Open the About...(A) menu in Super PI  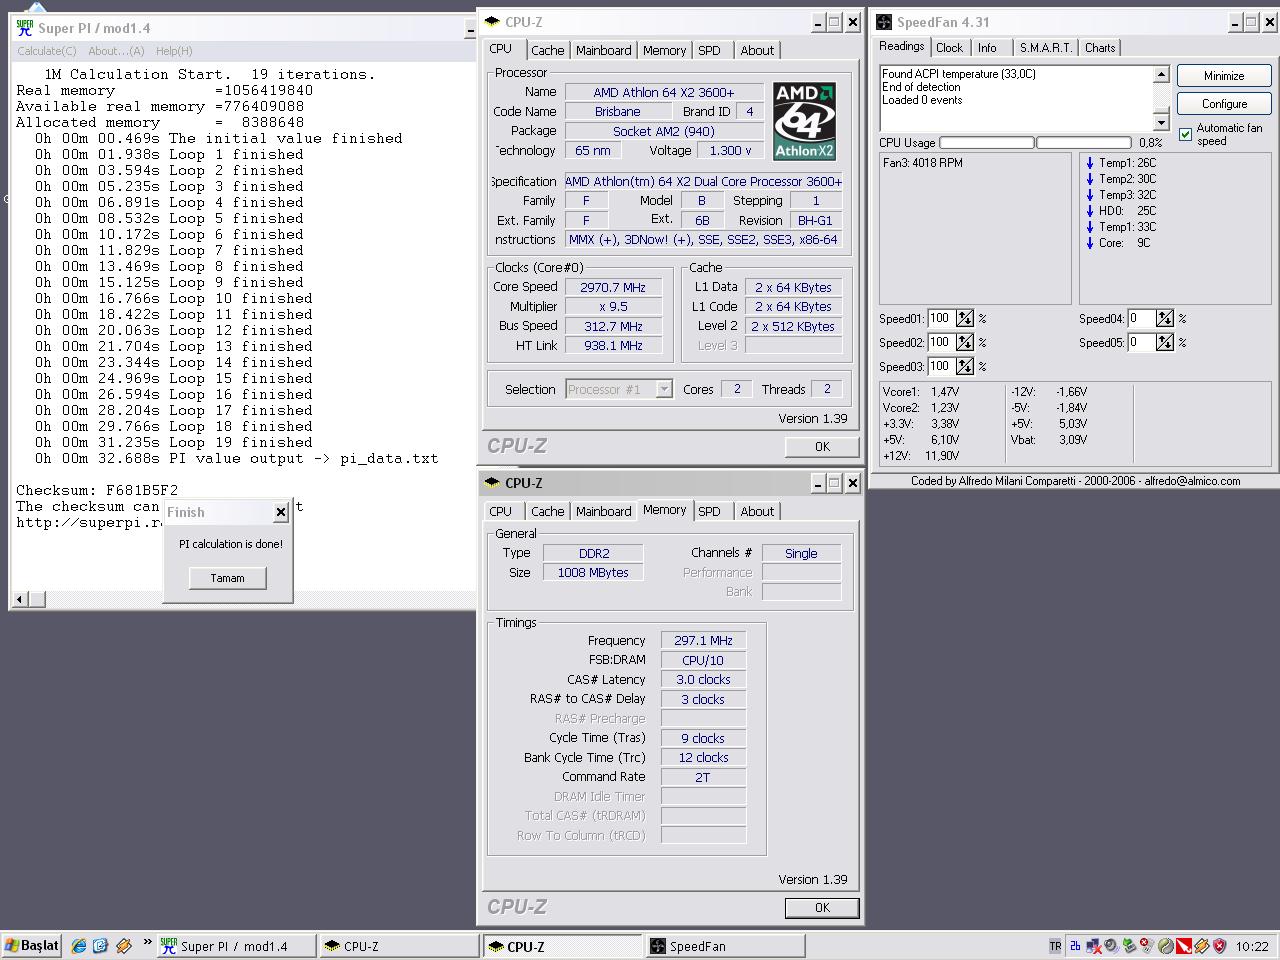116,51
